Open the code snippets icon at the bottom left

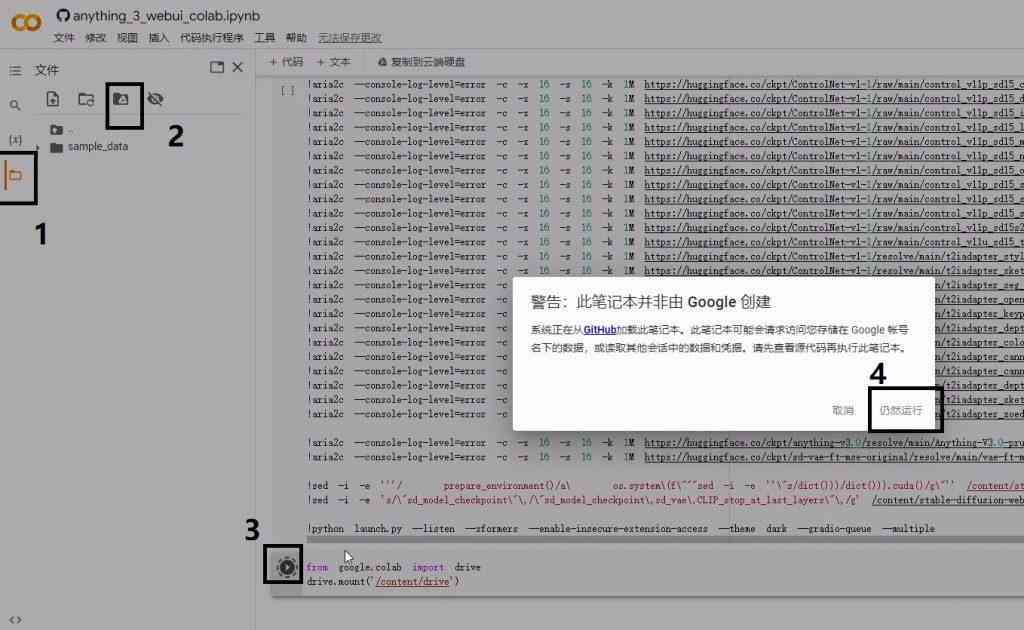pyautogui.click(x=15, y=620)
